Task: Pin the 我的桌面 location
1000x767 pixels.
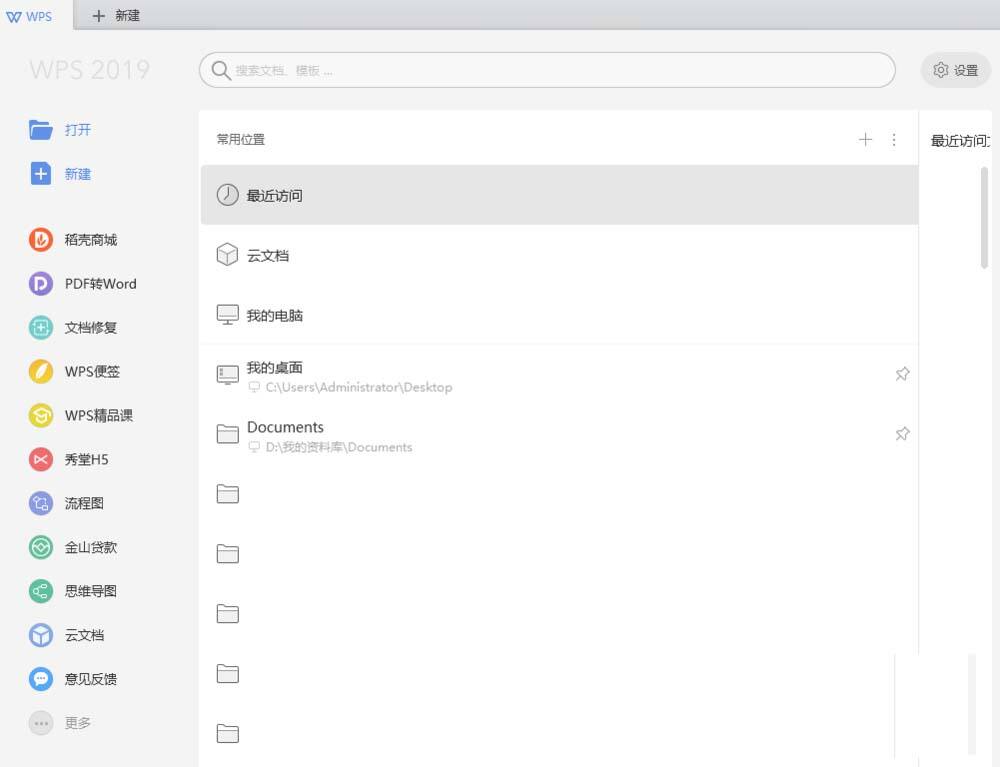Action: [x=902, y=374]
